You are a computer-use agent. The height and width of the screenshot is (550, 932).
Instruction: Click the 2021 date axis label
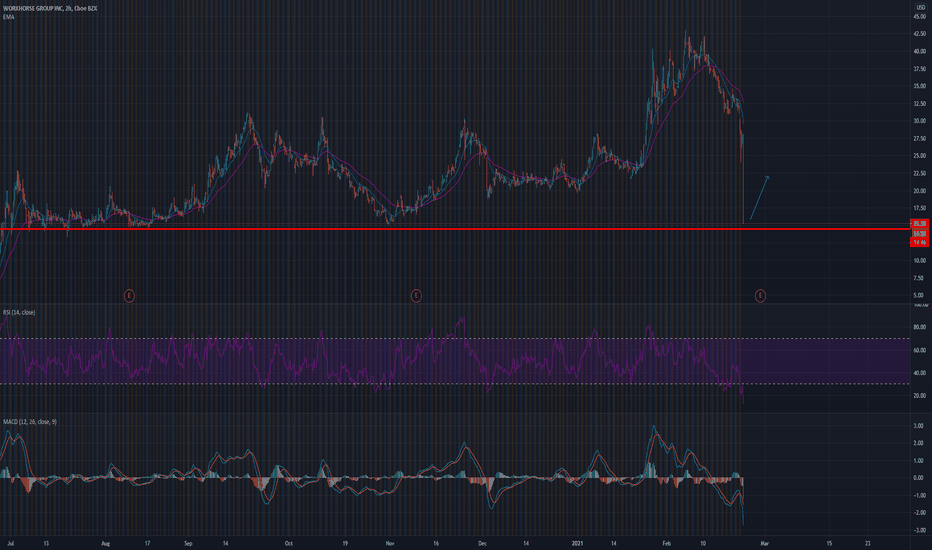pos(577,543)
